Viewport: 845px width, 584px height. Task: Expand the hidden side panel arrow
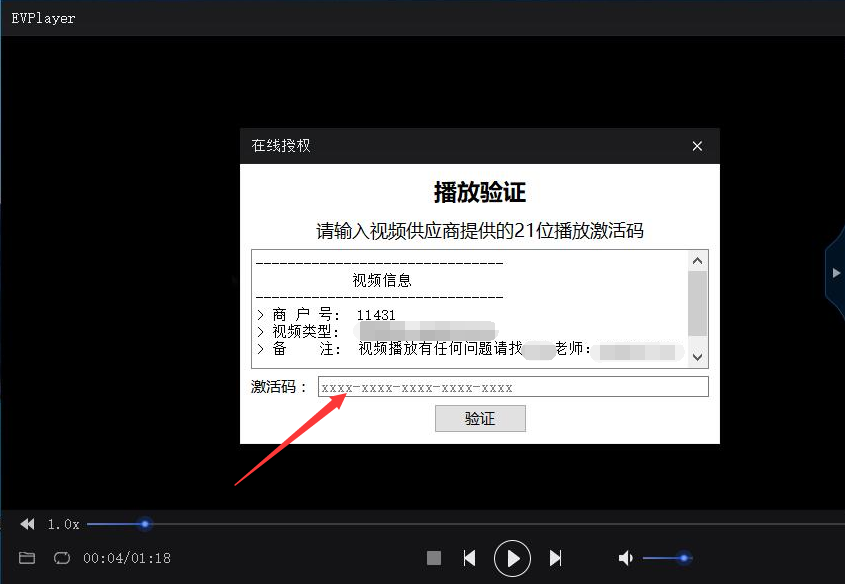pos(836,272)
